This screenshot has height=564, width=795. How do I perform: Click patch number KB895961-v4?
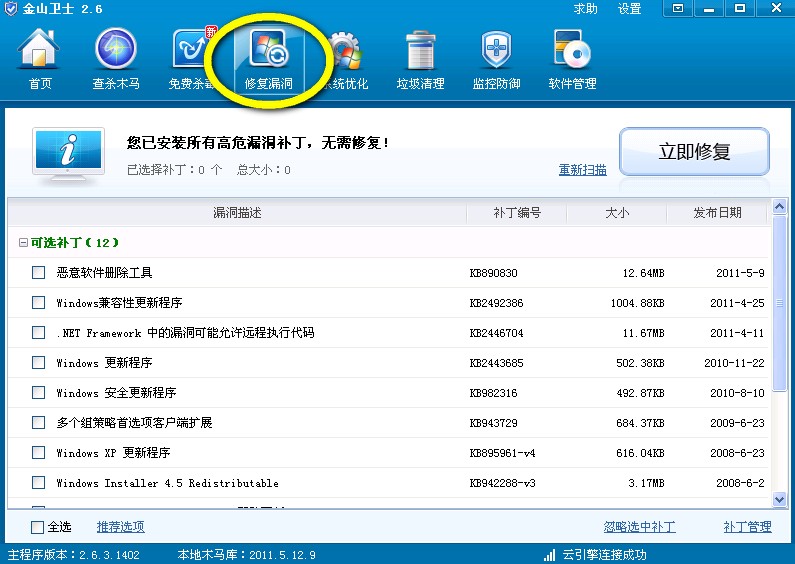click(502, 453)
